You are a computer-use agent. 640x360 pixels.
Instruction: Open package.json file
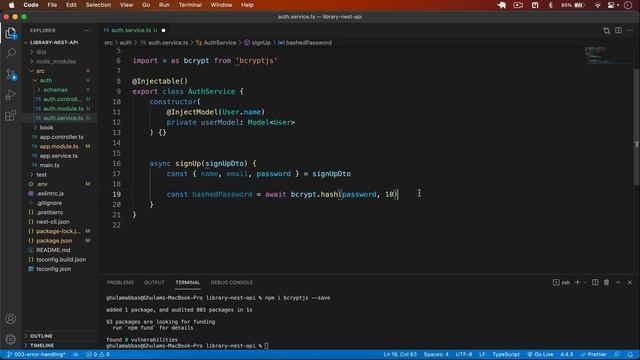[x=54, y=241]
